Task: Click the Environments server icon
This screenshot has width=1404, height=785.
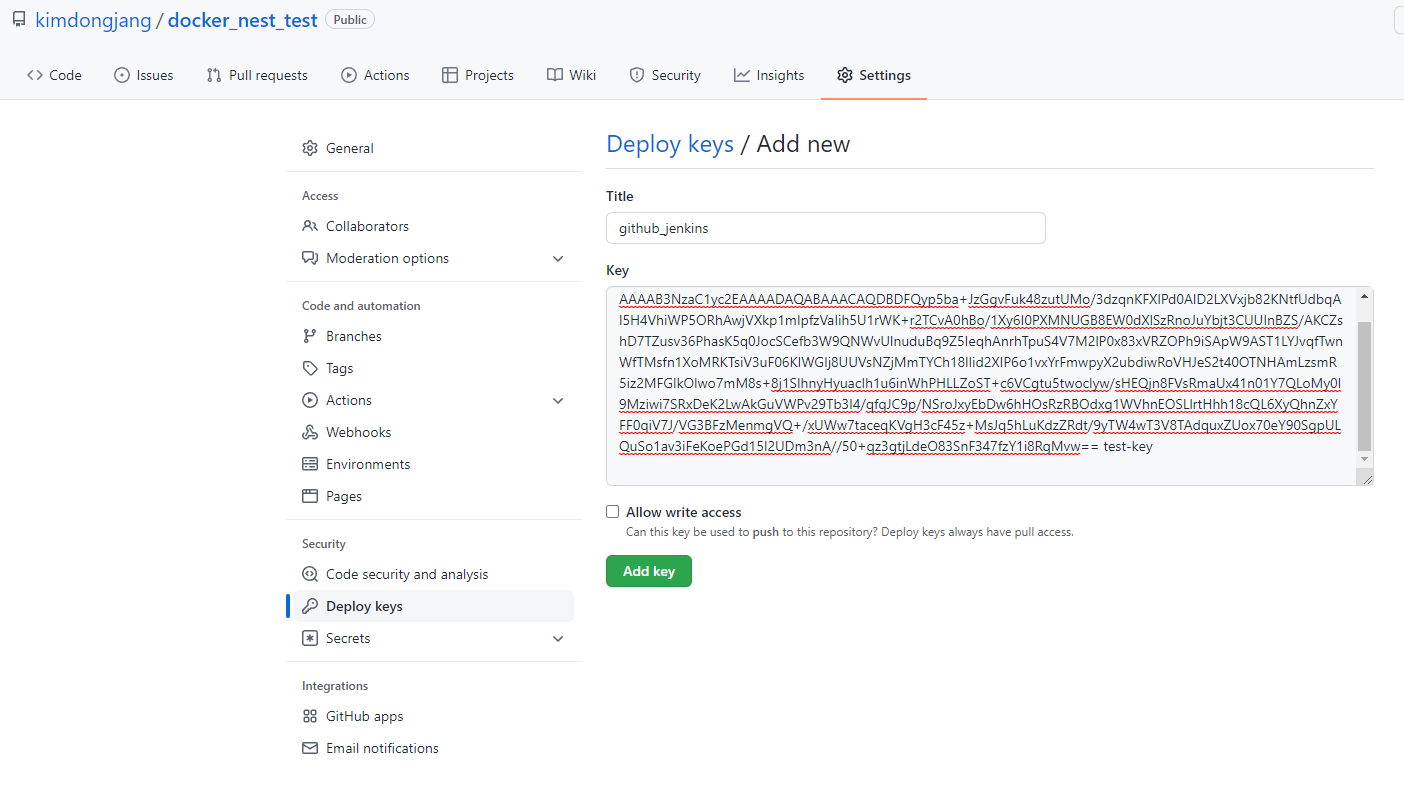Action: 310,464
